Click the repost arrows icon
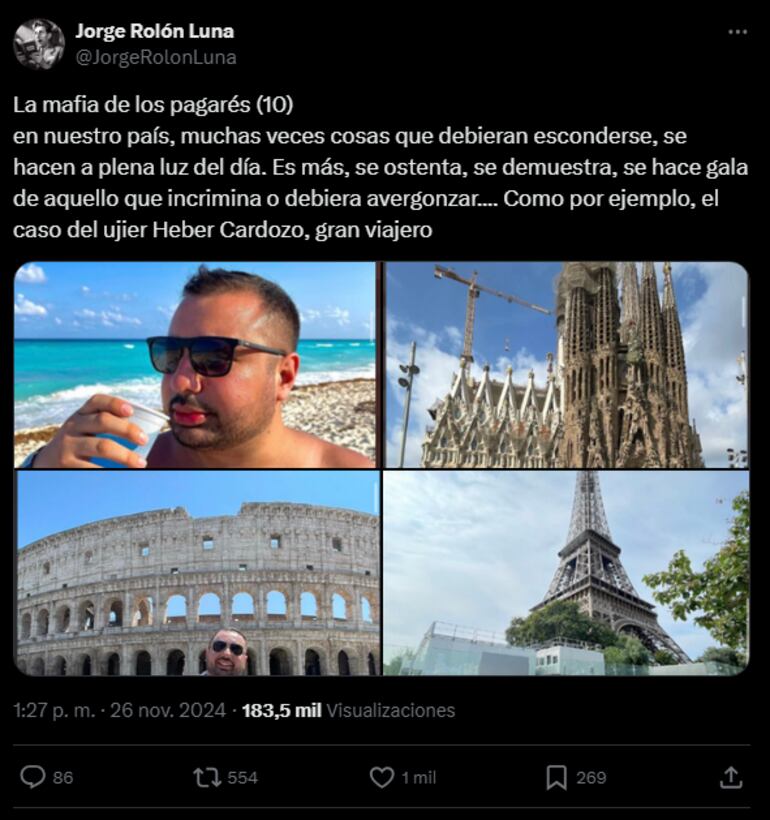Image resolution: width=770 pixels, height=820 pixels. click(x=208, y=777)
